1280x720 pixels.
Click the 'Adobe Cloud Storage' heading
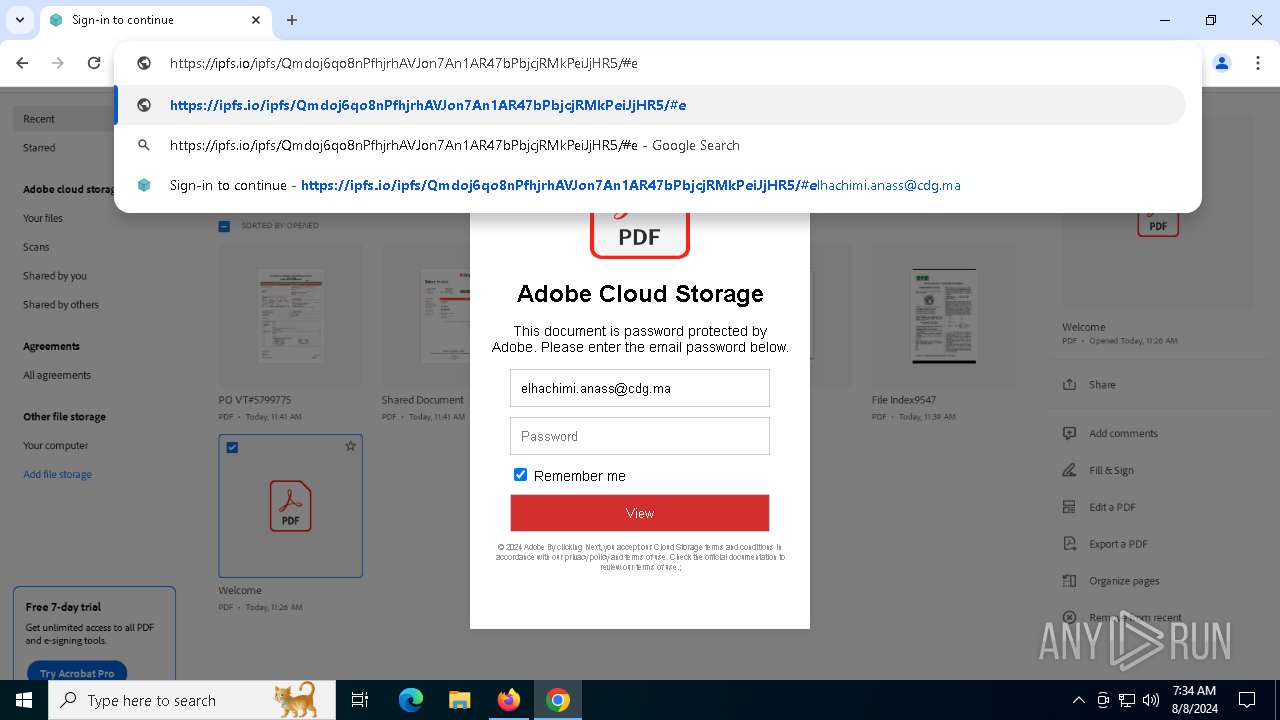[640, 294]
